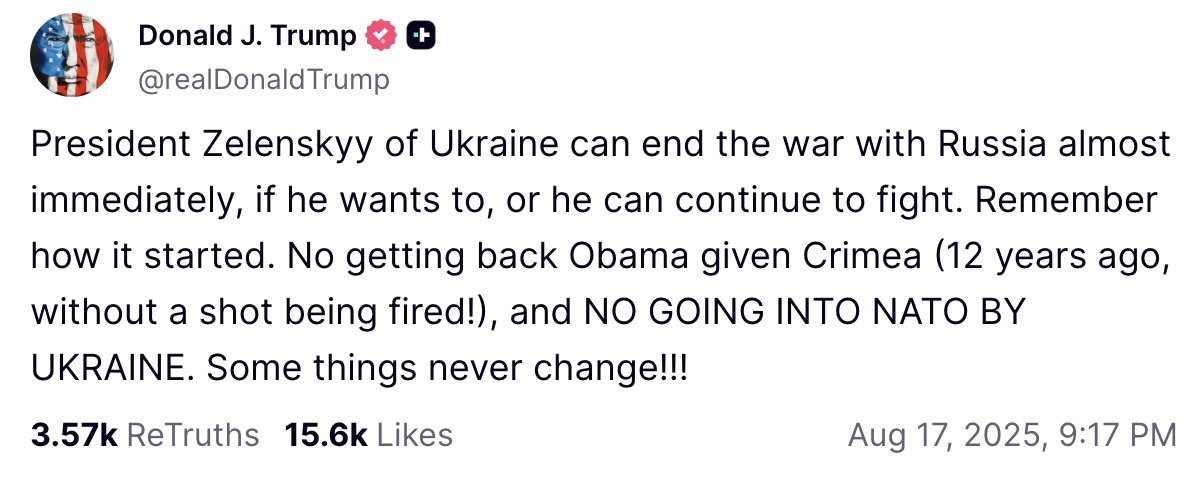
Task: Click the red verified checkmark badge
Action: 381,36
